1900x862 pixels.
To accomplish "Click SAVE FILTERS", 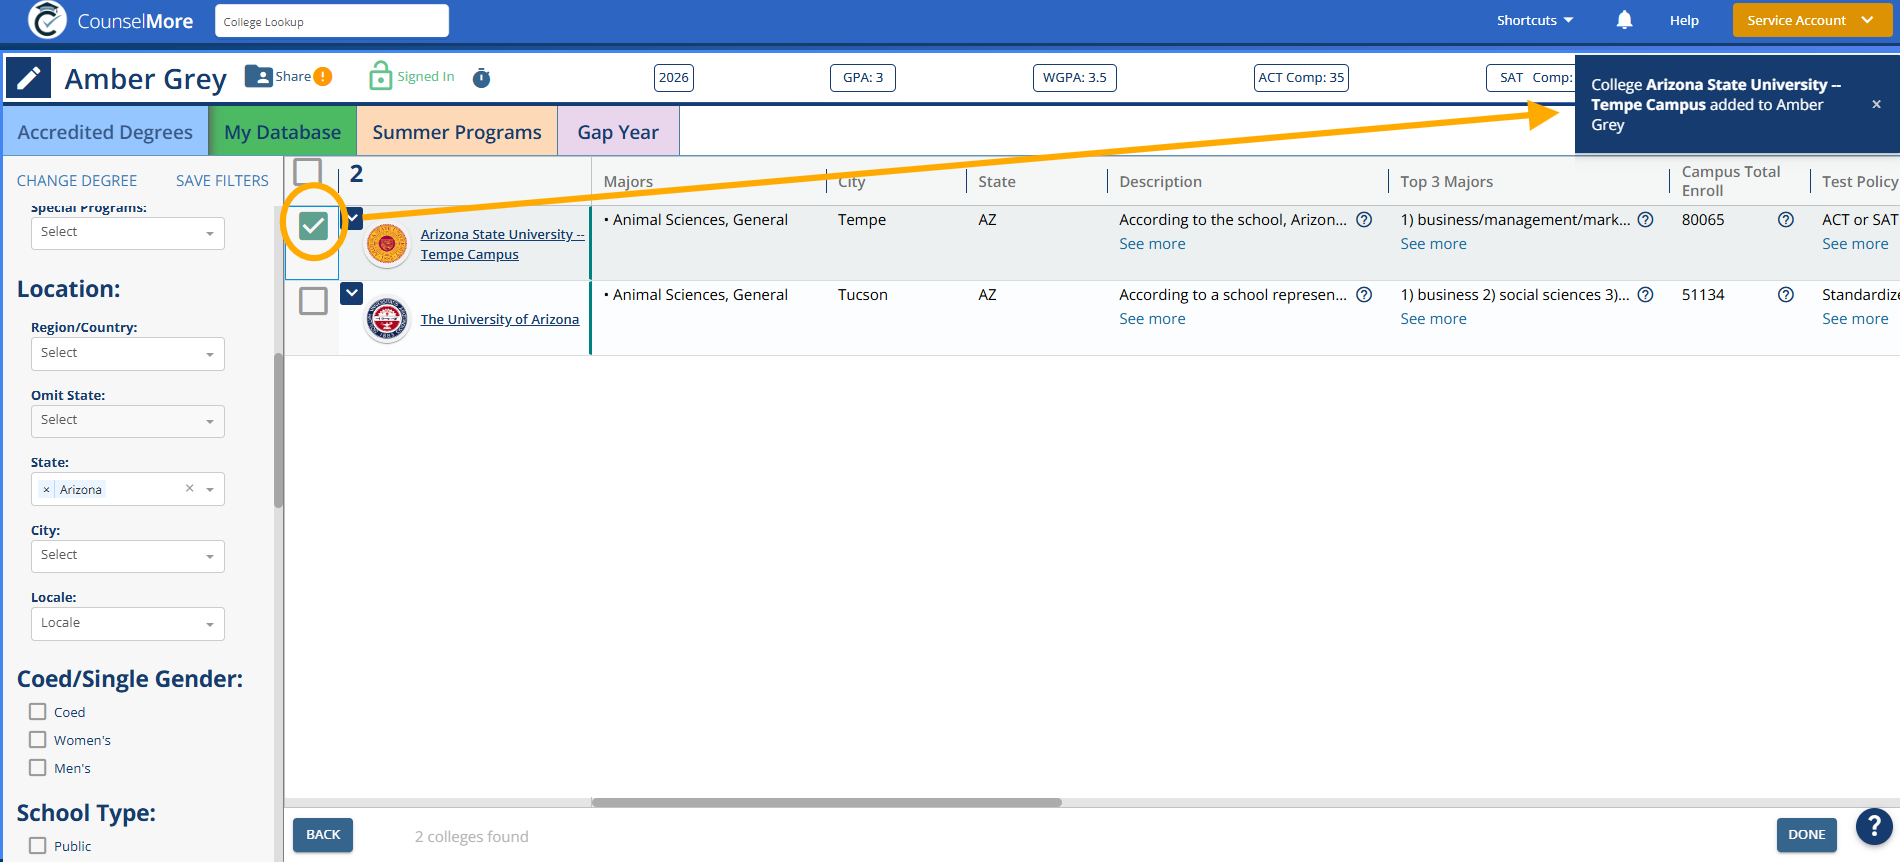I will [x=222, y=181].
